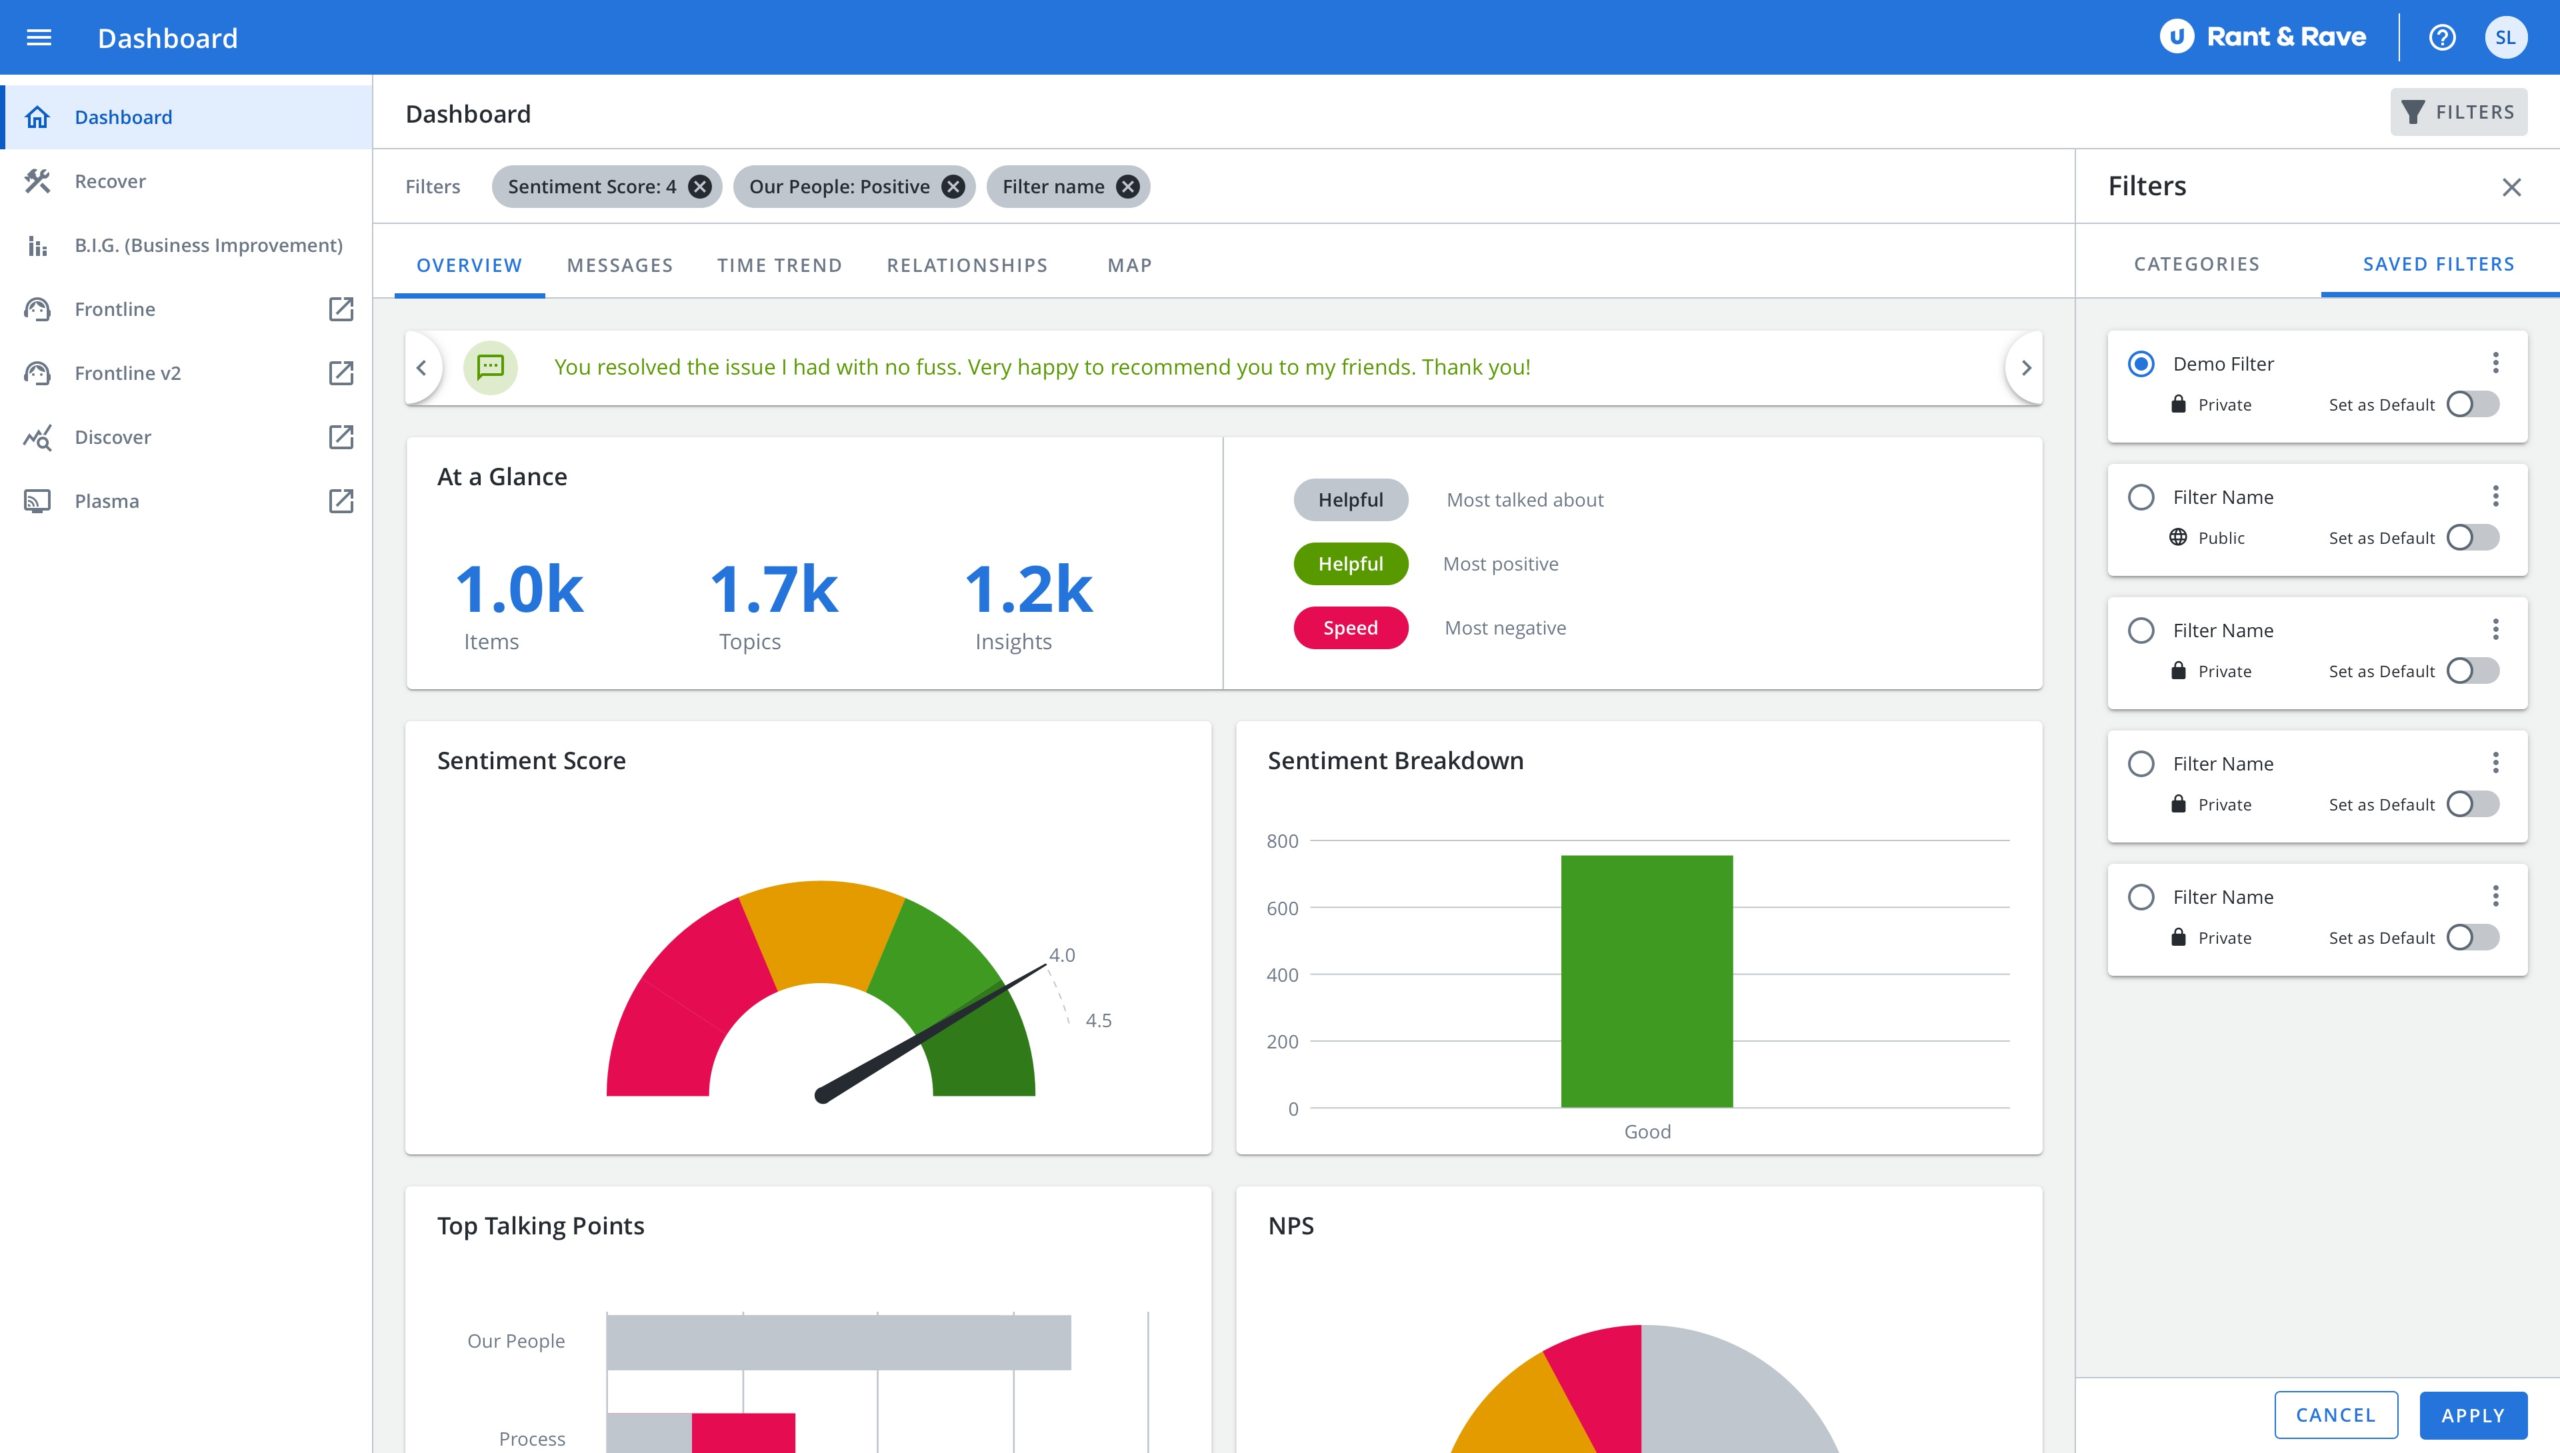Open the Recover sidebar link
Screen dimensions: 2560x1453
187,181
